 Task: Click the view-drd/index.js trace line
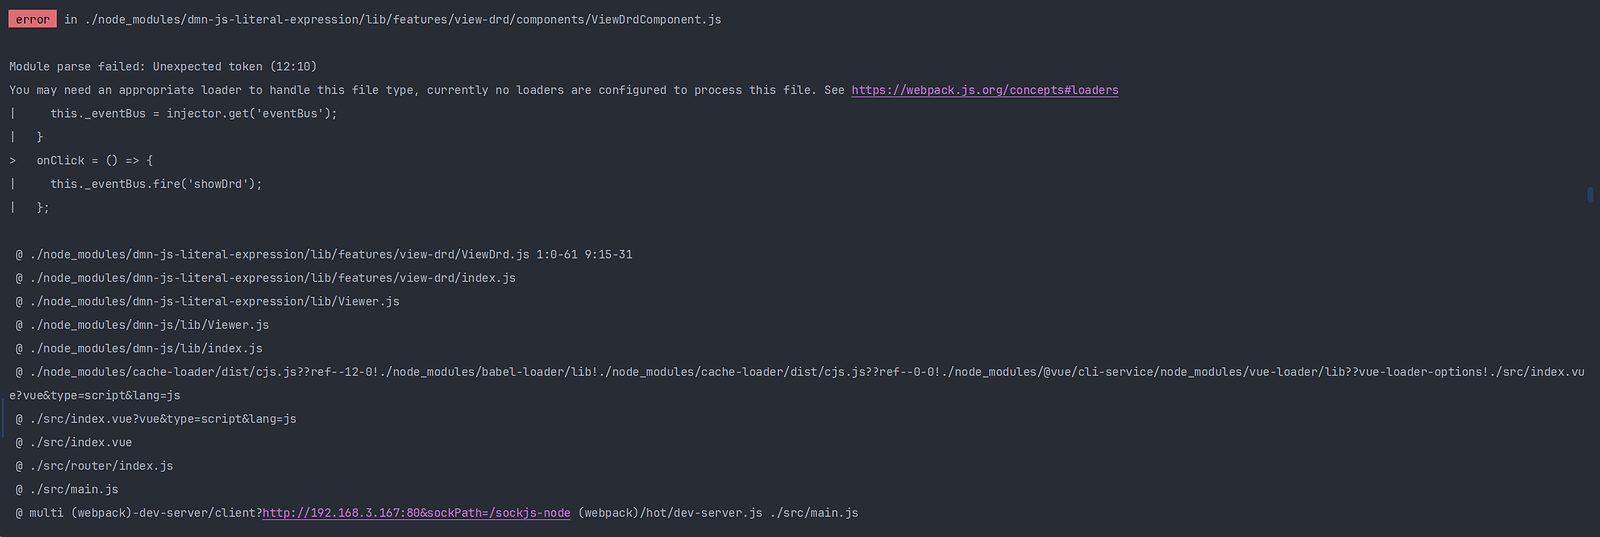pyautogui.click(x=272, y=278)
